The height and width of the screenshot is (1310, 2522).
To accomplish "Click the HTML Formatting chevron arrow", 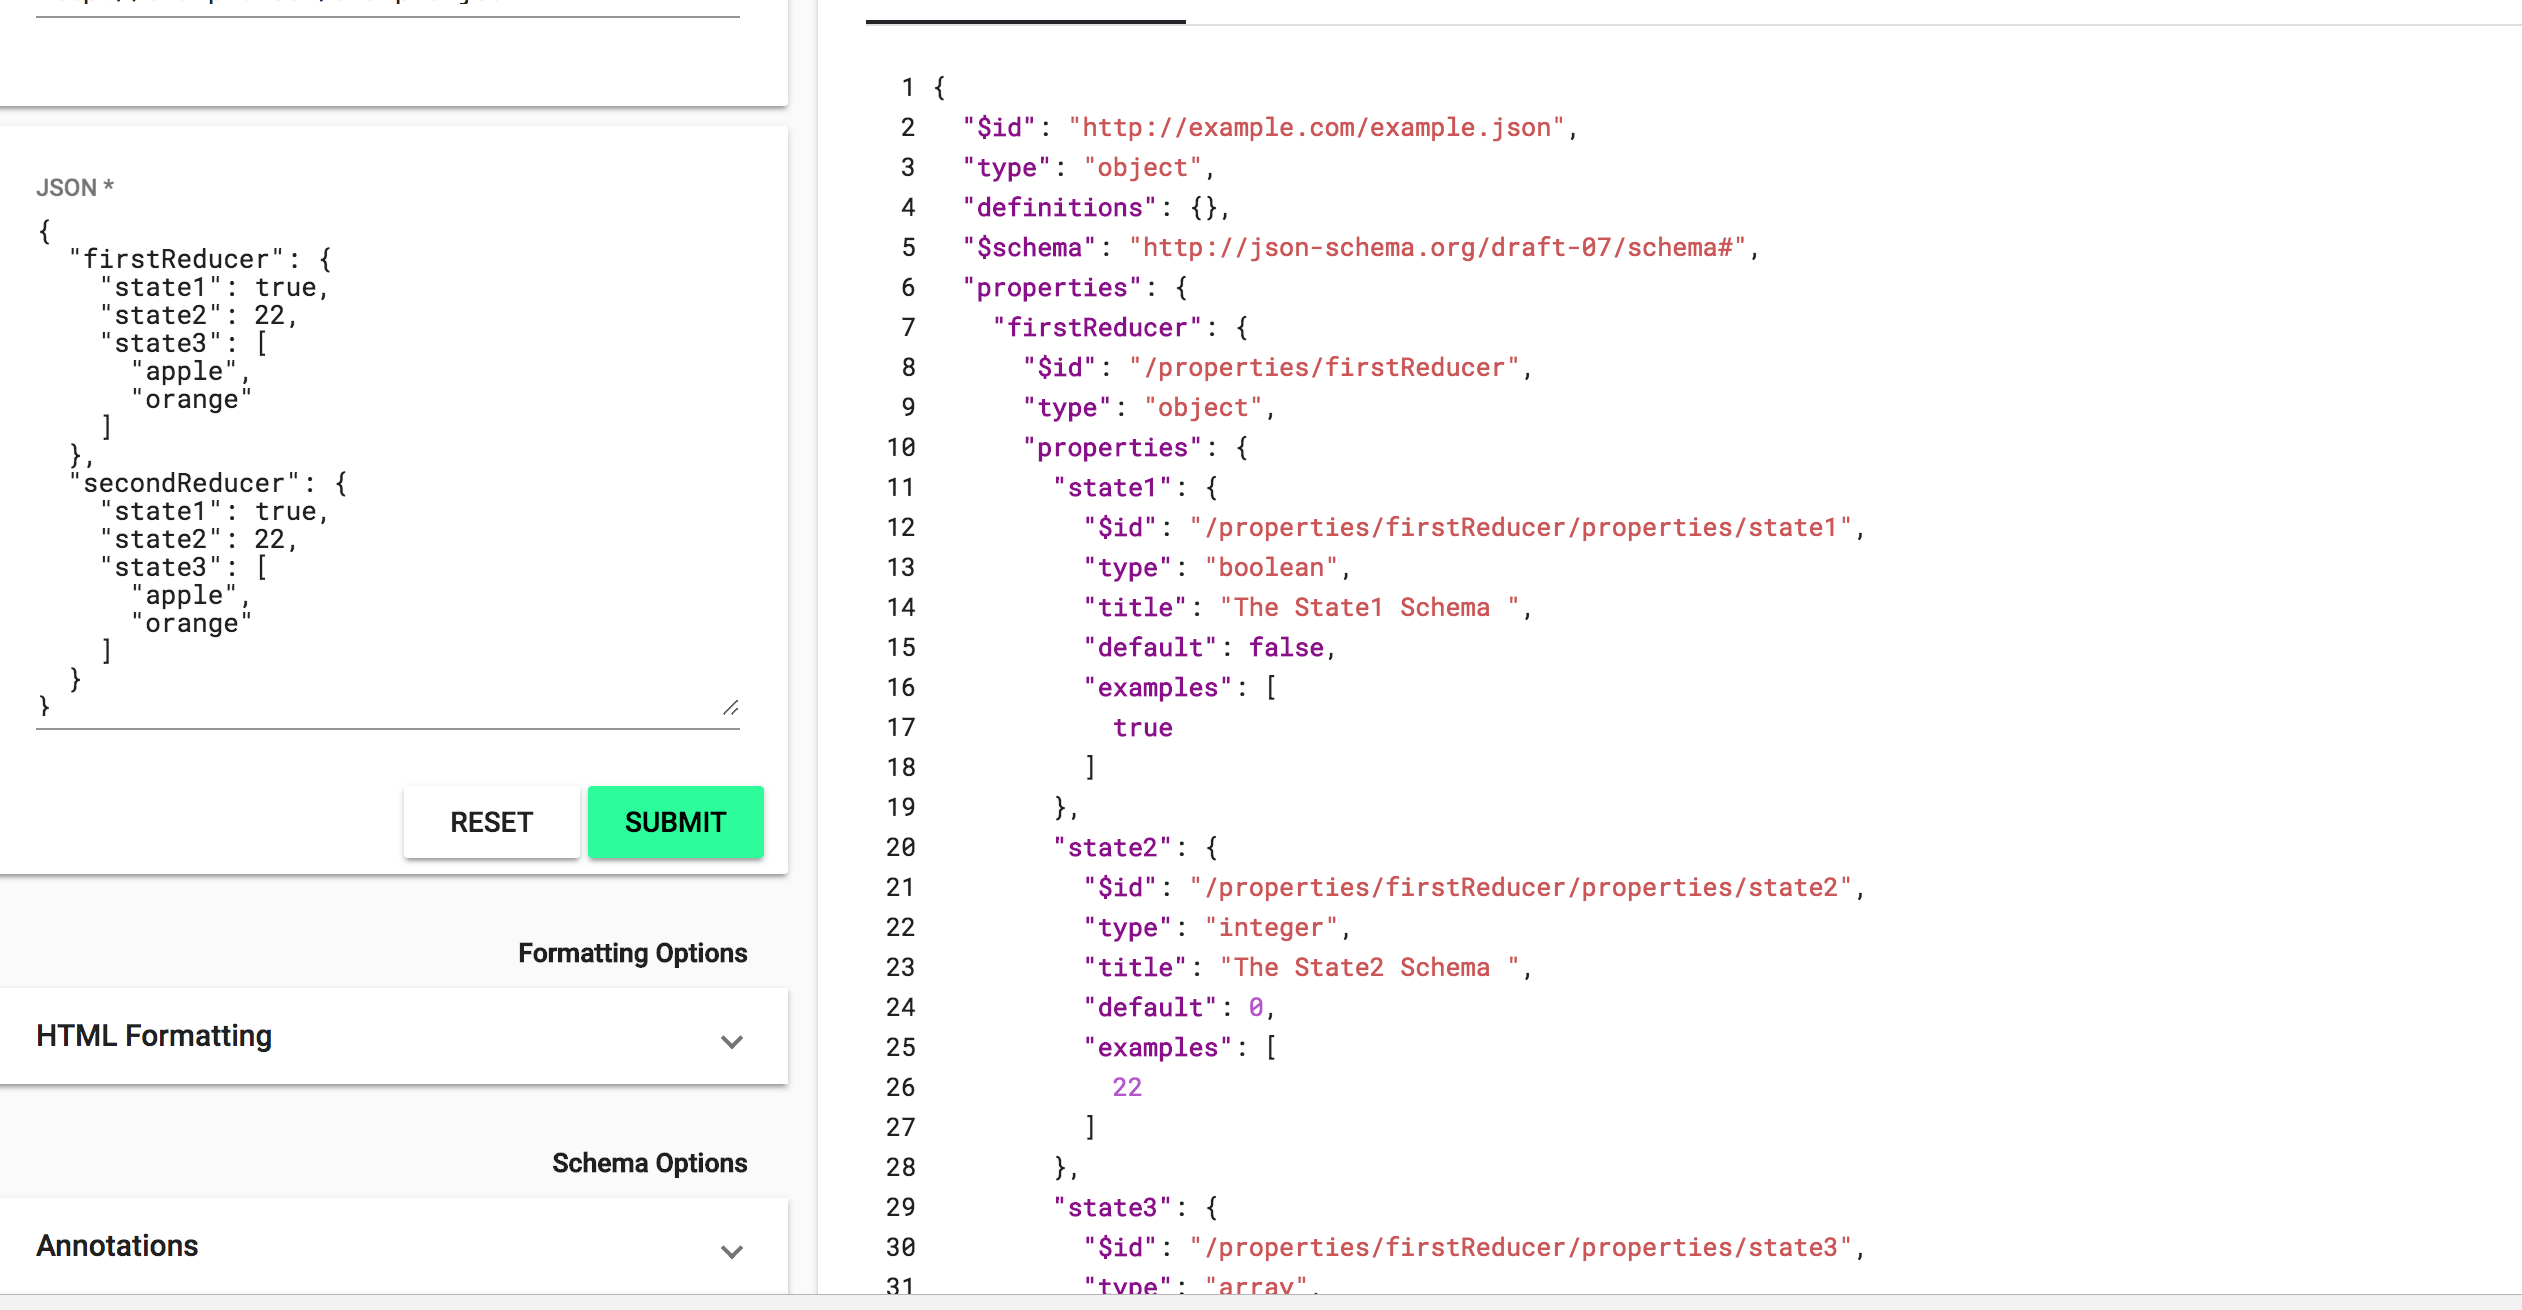I will 732,1042.
